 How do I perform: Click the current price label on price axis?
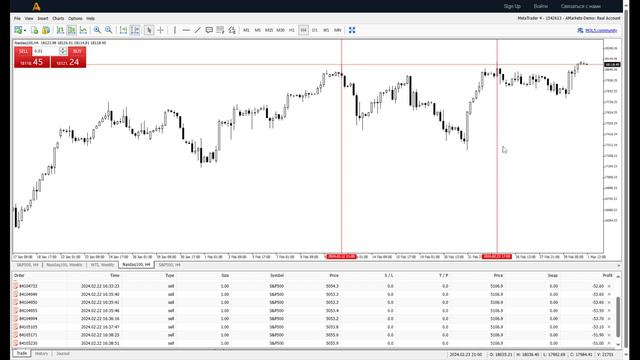(612, 64)
